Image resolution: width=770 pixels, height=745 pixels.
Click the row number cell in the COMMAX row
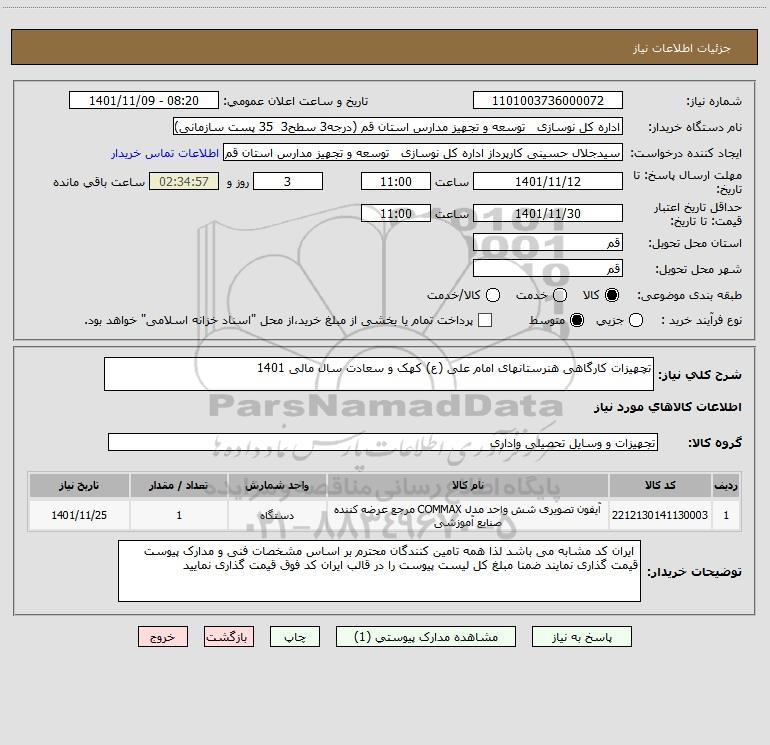726,515
